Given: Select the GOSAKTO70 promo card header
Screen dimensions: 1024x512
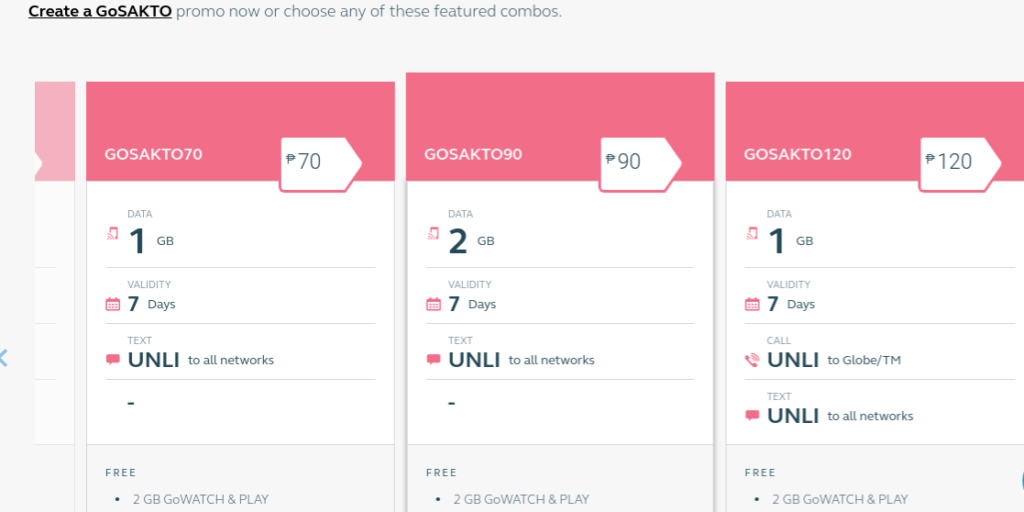Looking at the screenshot, I should pos(240,131).
